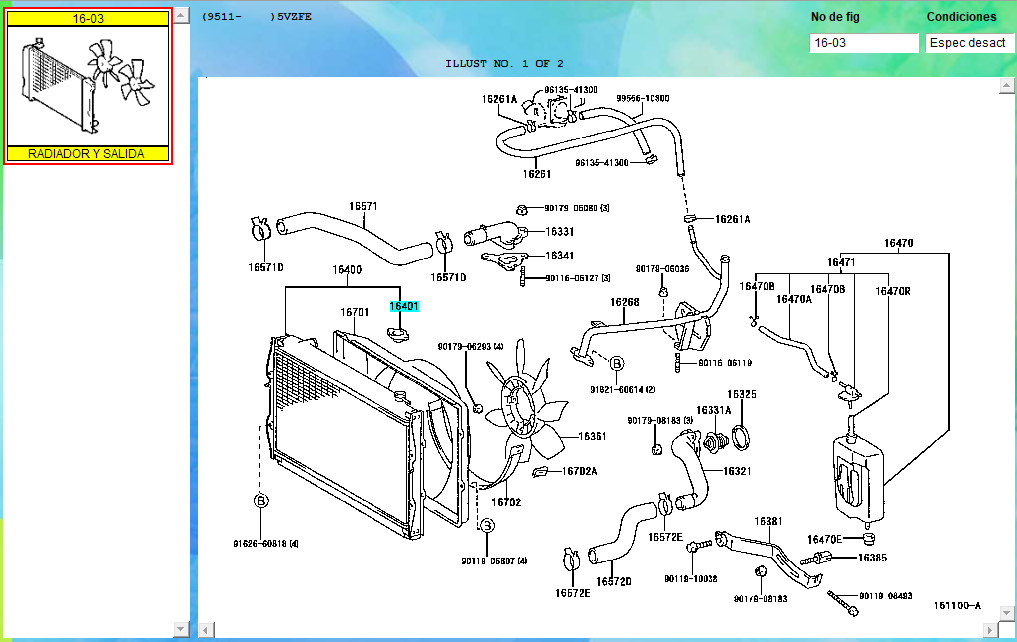Click the diagram's scroll-right arrow

pos(992,628)
